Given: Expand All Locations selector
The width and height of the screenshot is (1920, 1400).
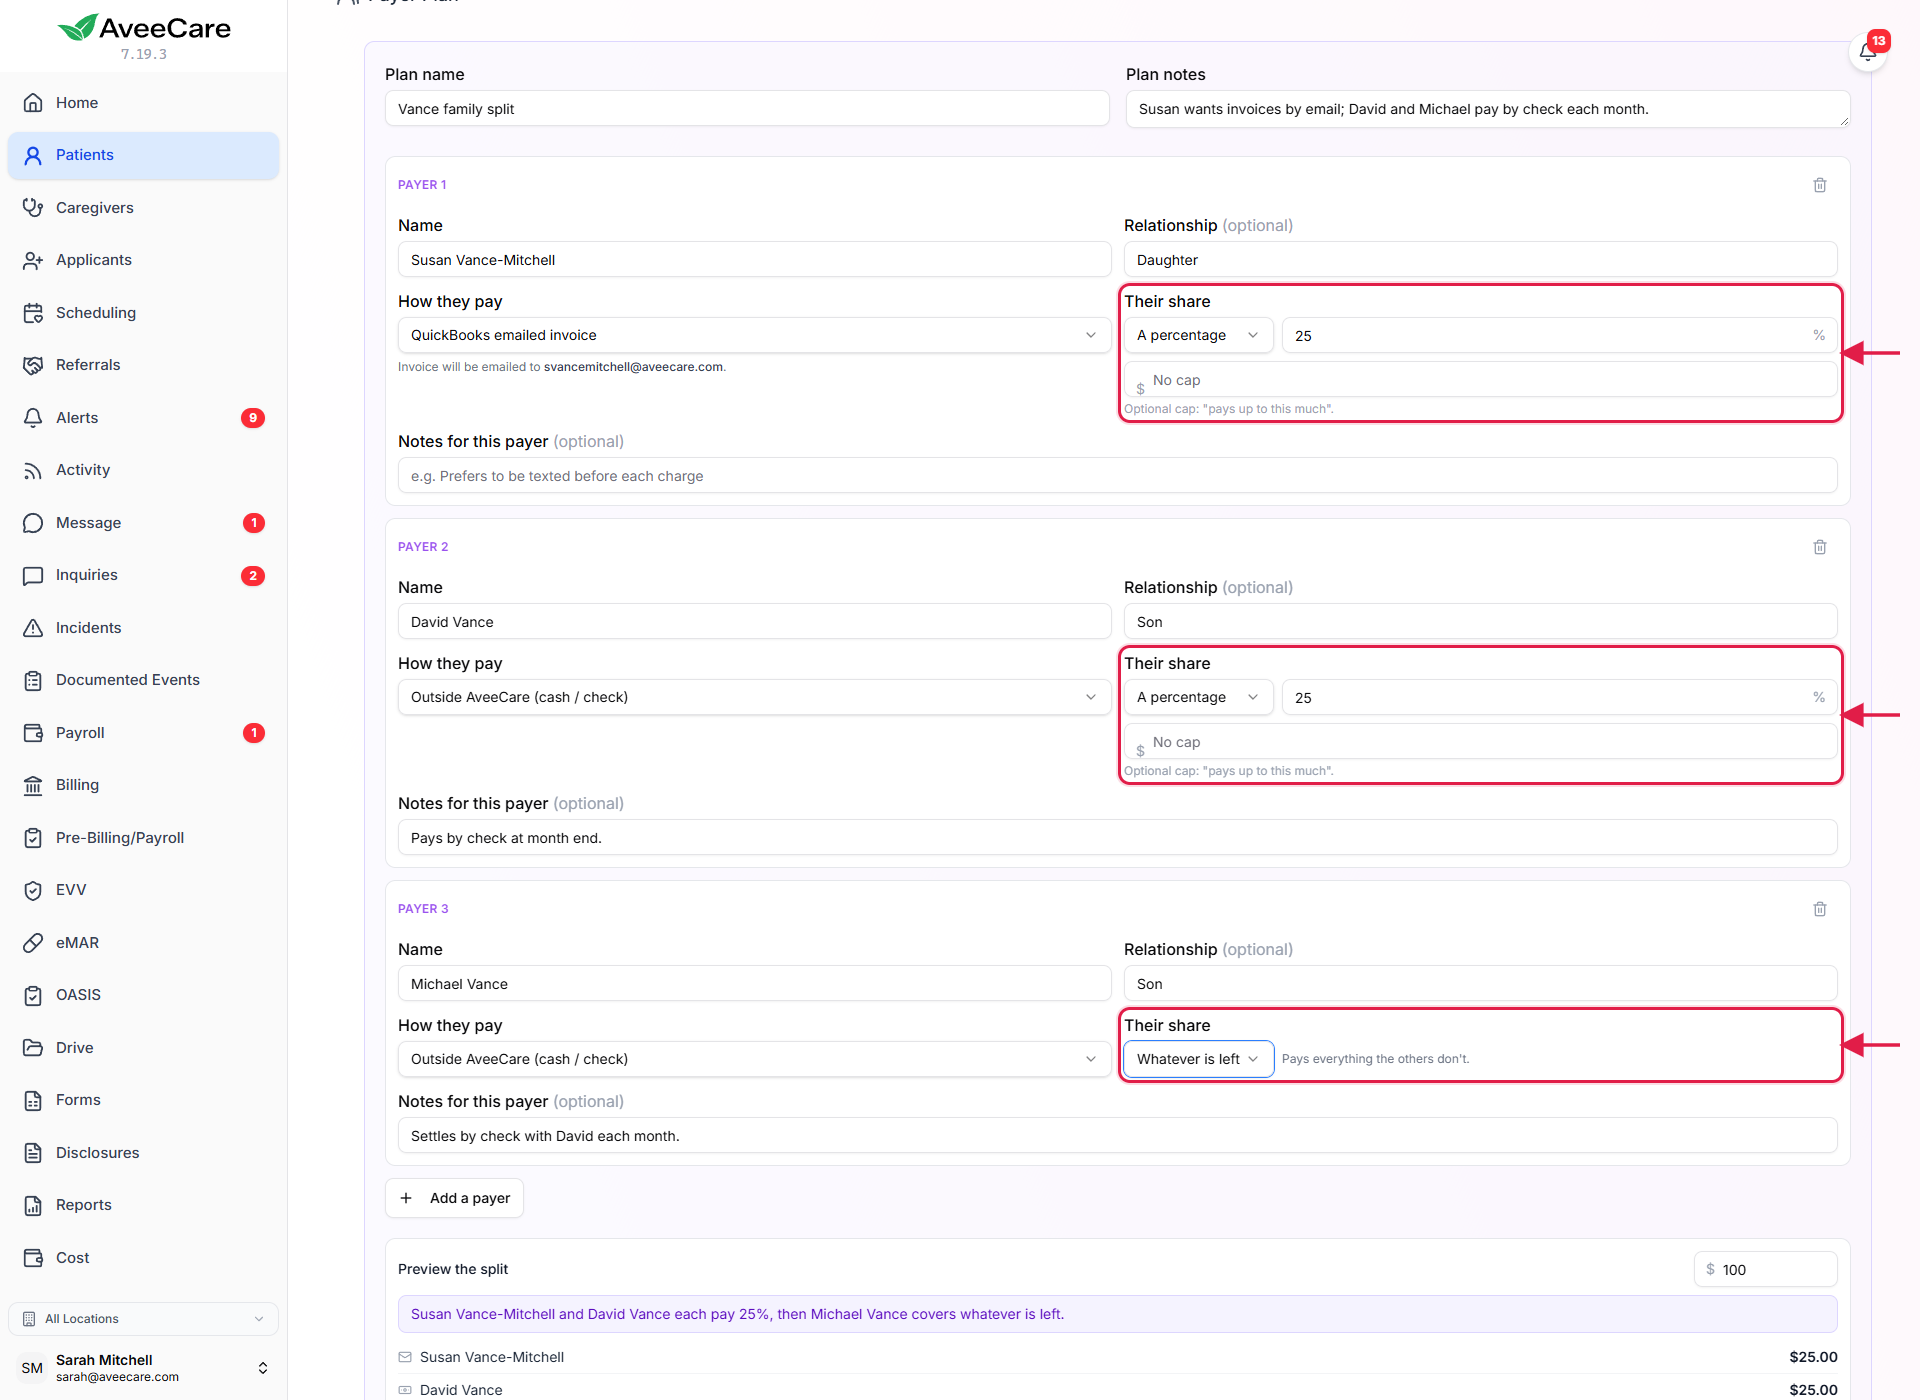Looking at the screenshot, I should click(143, 1319).
